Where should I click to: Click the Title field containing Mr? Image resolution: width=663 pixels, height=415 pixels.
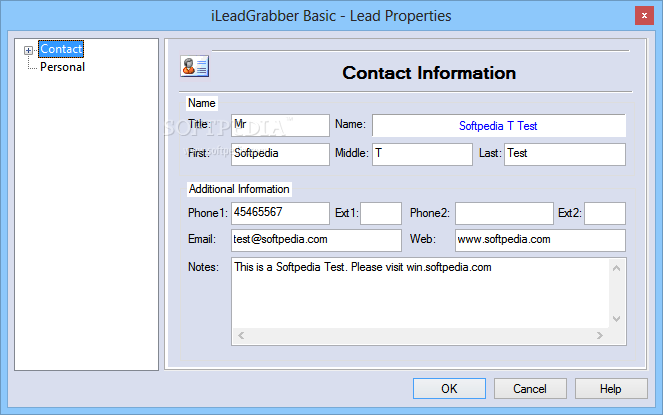[x=280, y=125]
